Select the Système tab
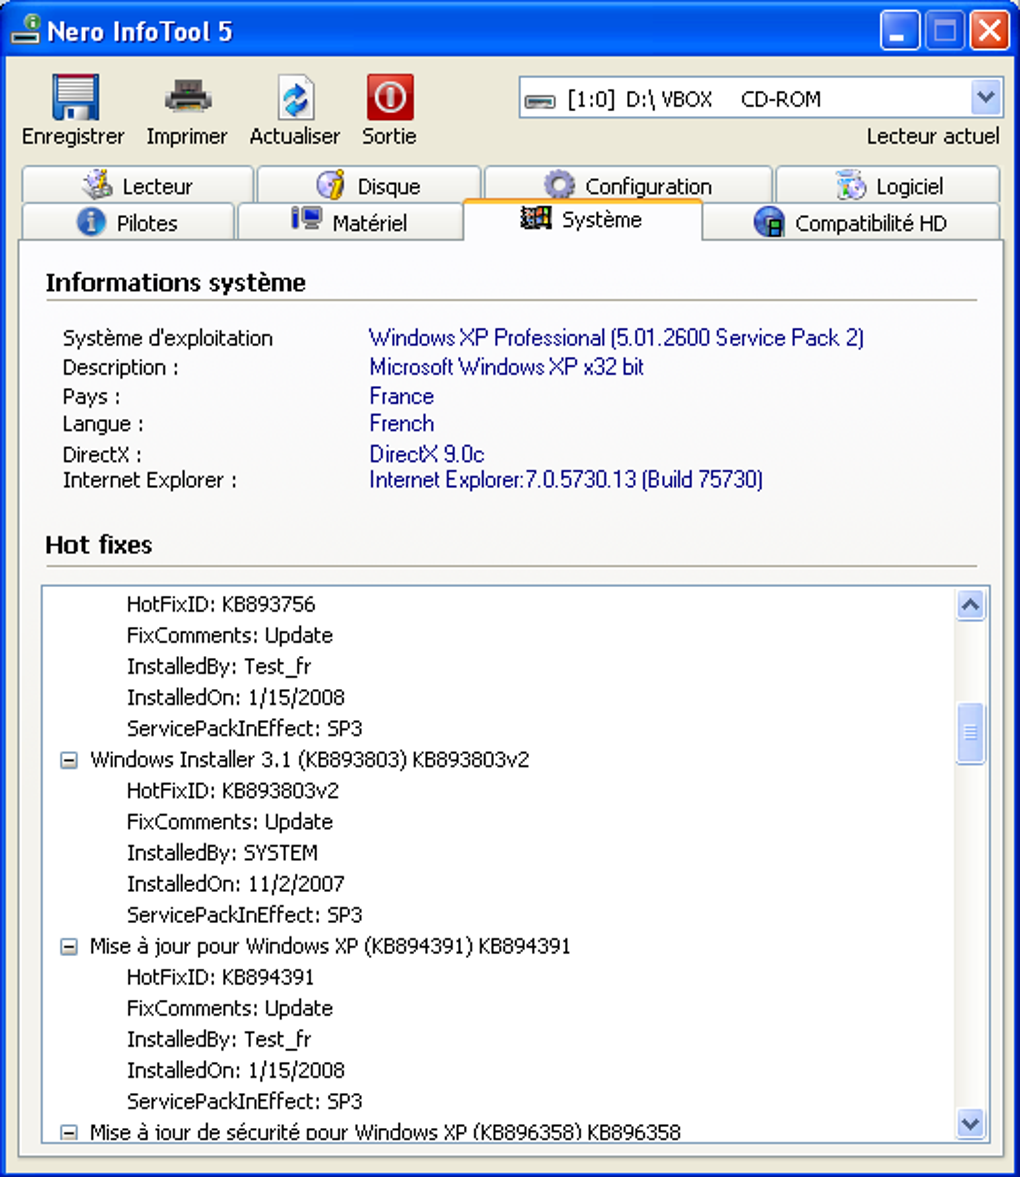Screen dimensions: 1020x1177 [582, 219]
